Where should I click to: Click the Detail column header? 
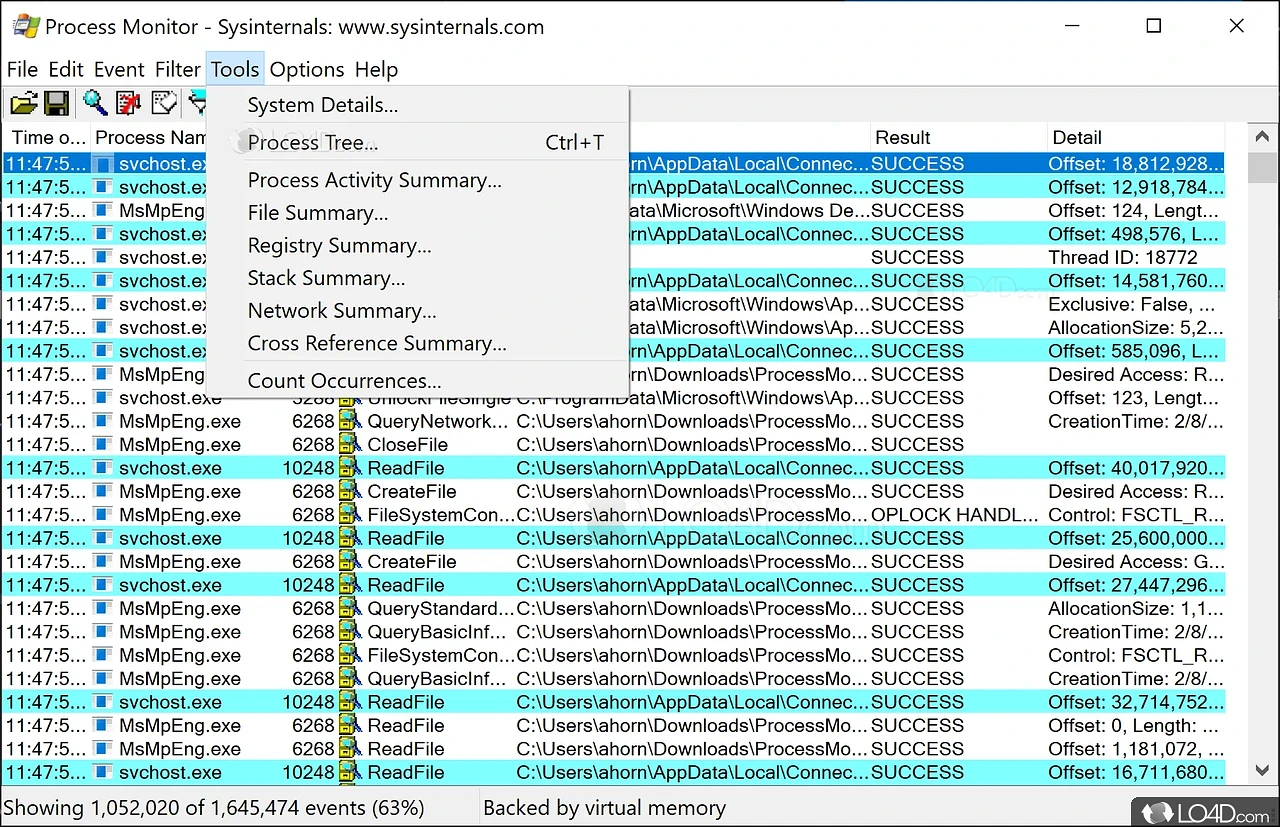(x=1076, y=138)
